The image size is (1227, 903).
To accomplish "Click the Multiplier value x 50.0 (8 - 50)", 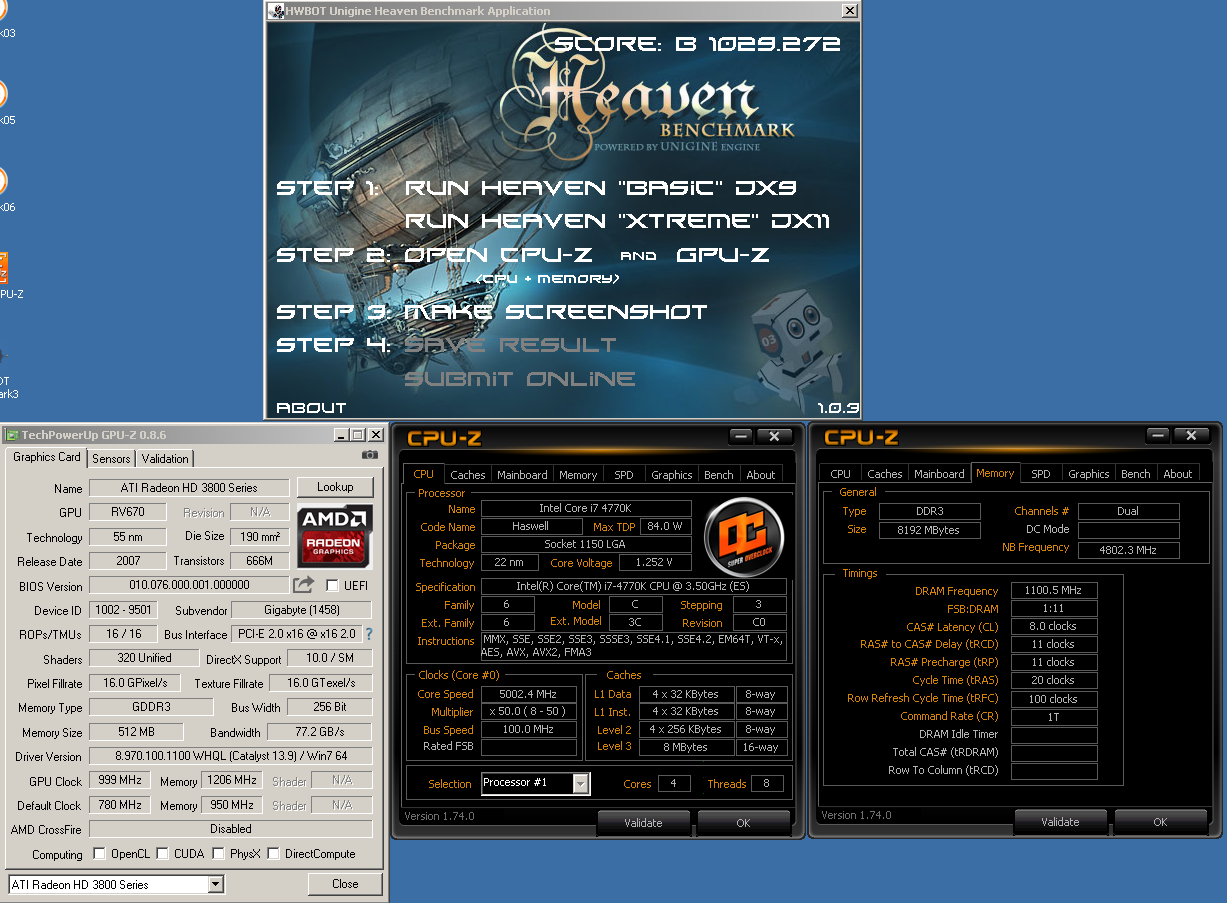I will (x=529, y=712).
